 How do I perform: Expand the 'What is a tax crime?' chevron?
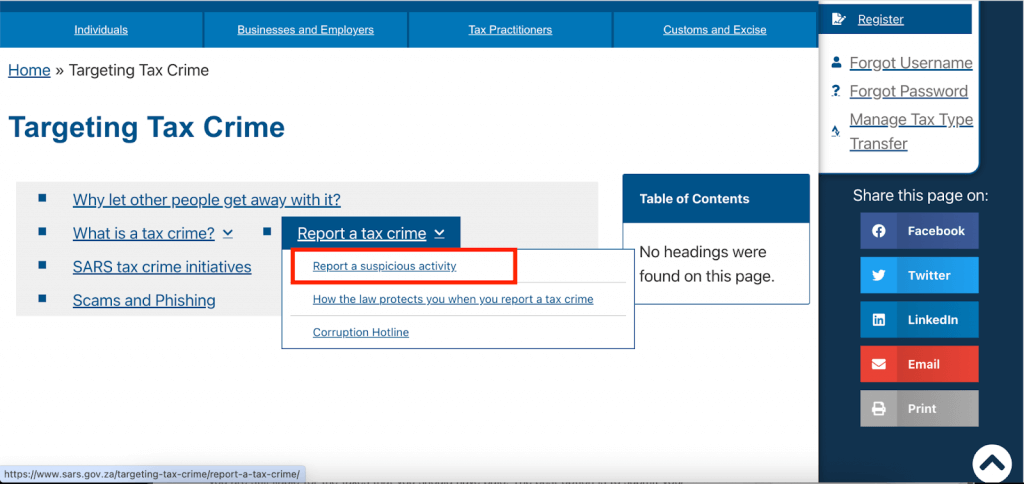228,233
